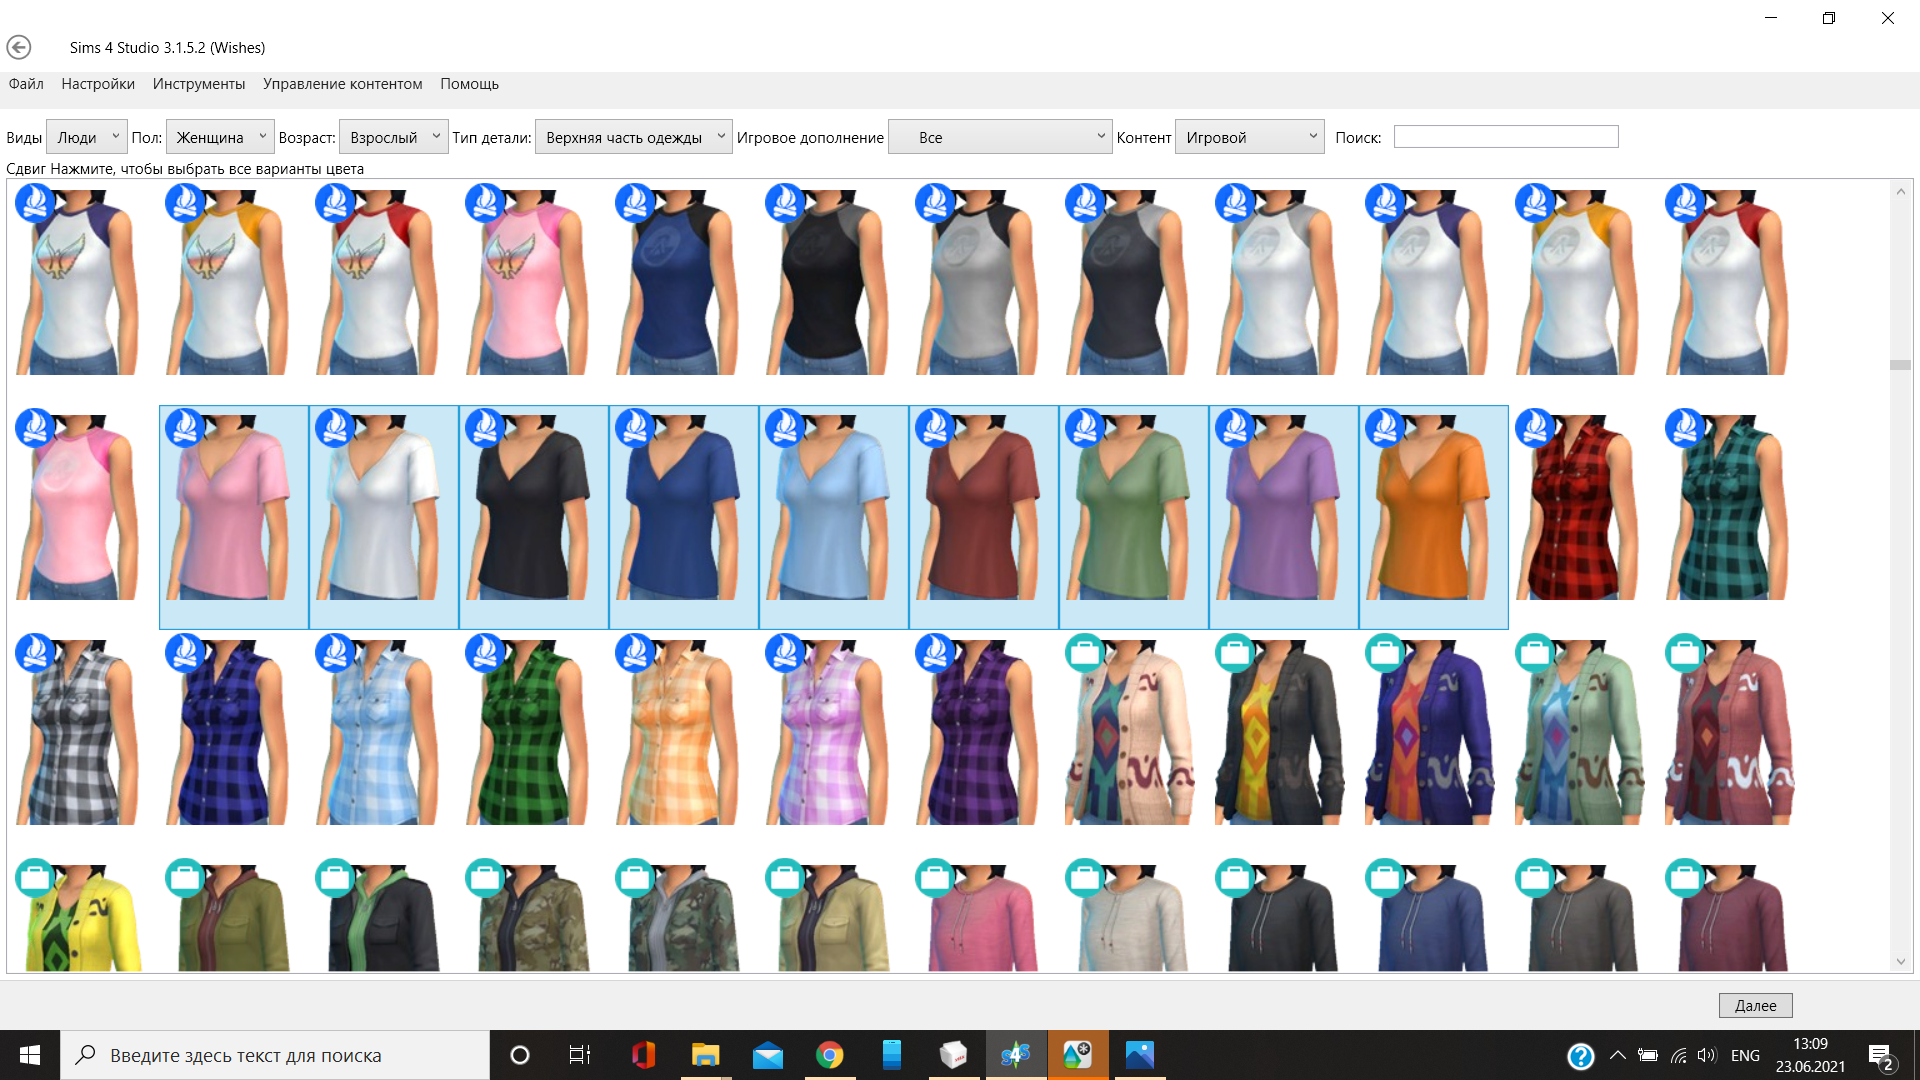Open File Explorer from taskbar
Image resolution: width=1920 pixels, height=1080 pixels.
click(x=705, y=1055)
